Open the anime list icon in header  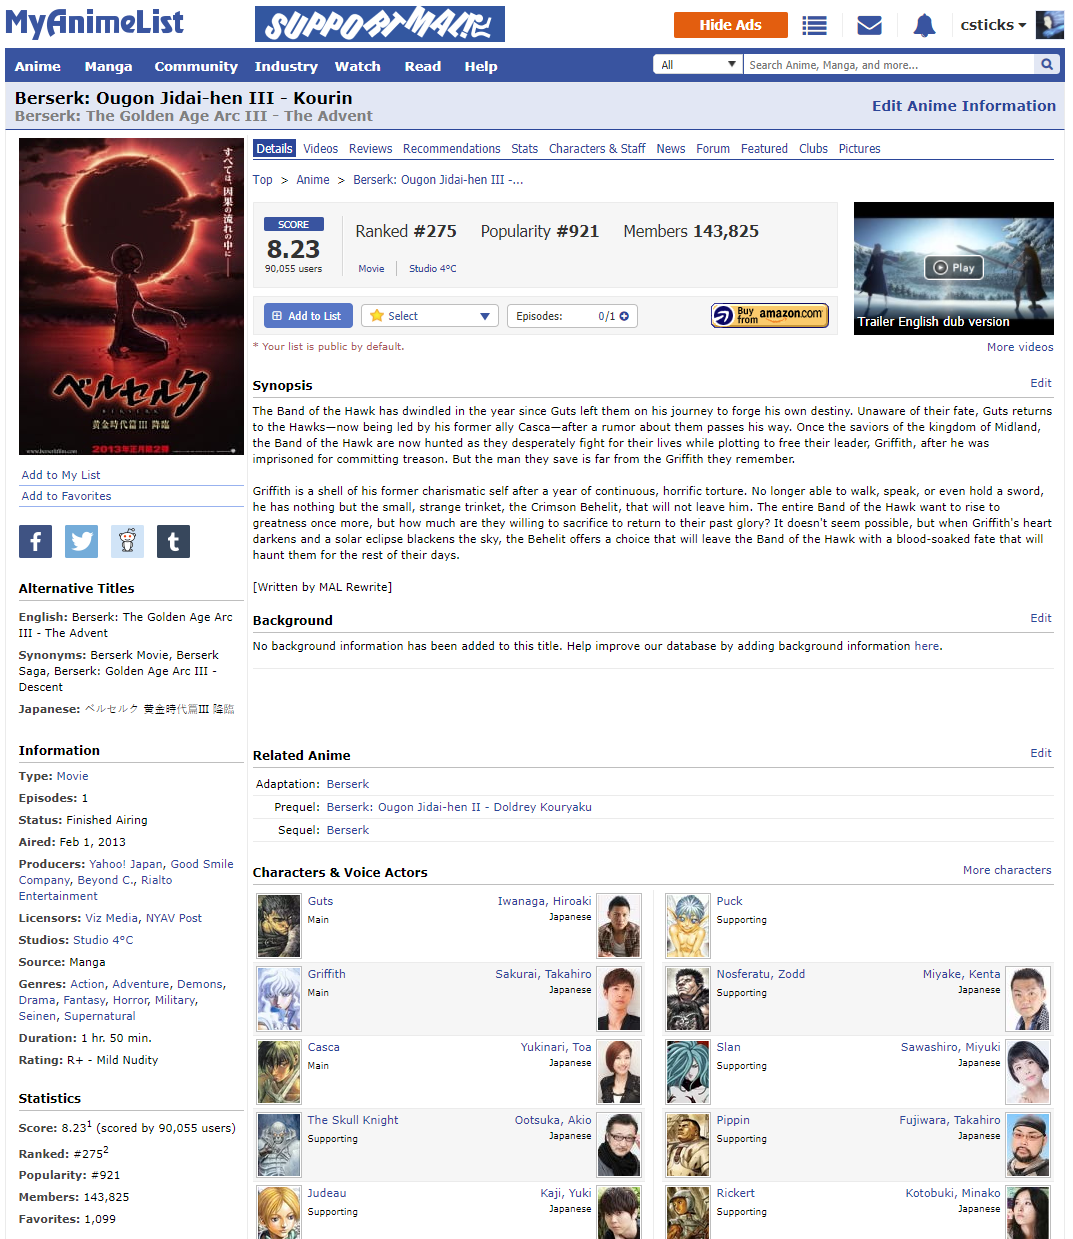click(815, 25)
